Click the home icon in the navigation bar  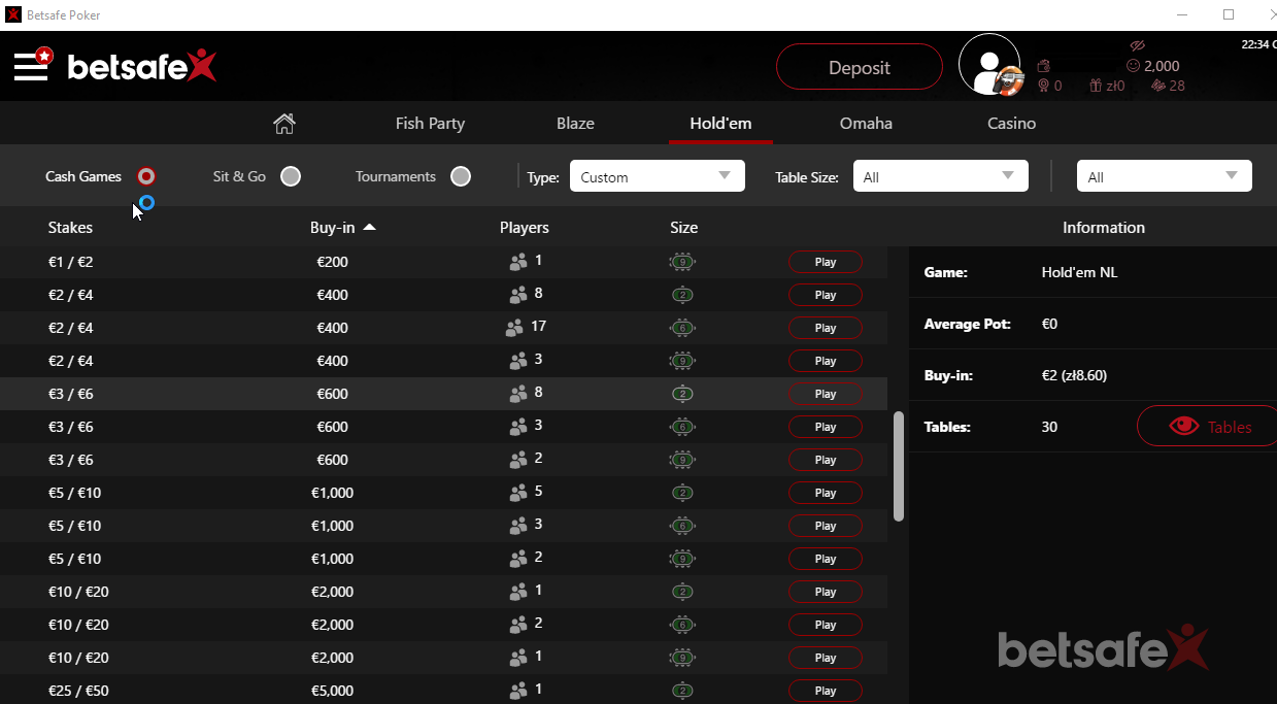tap(284, 122)
